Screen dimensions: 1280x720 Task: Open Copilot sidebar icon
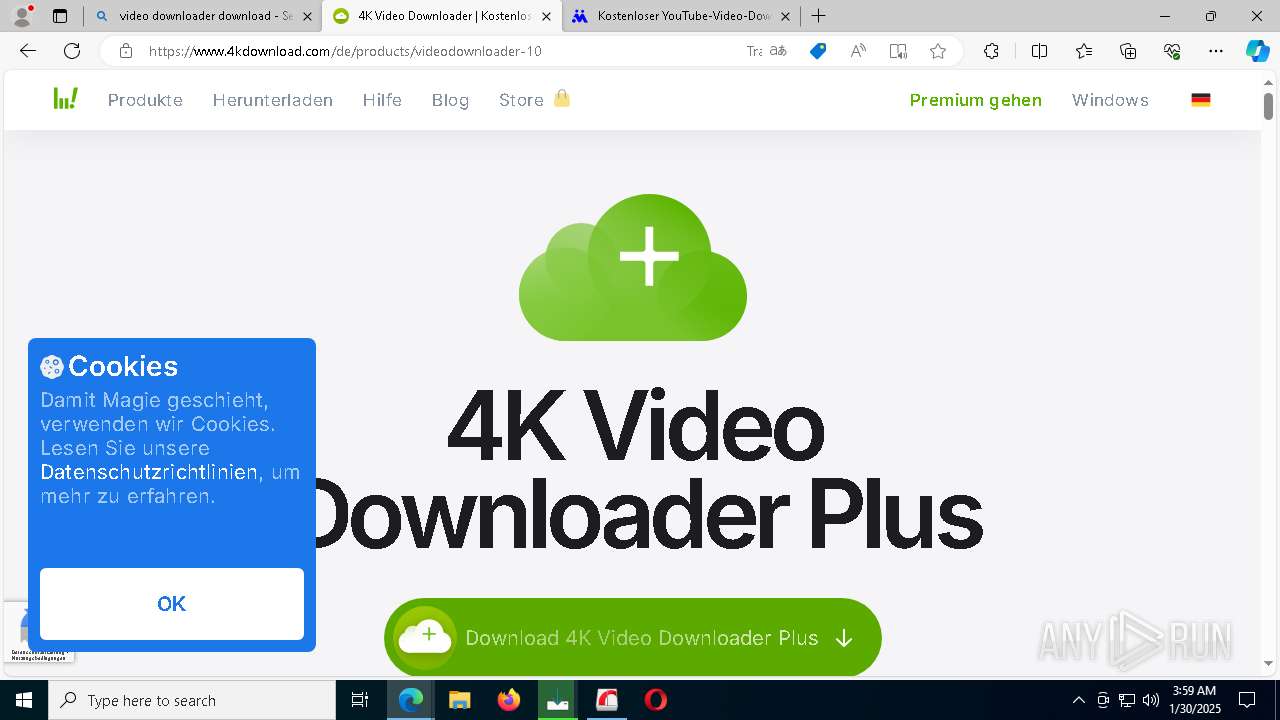coord(1257,51)
